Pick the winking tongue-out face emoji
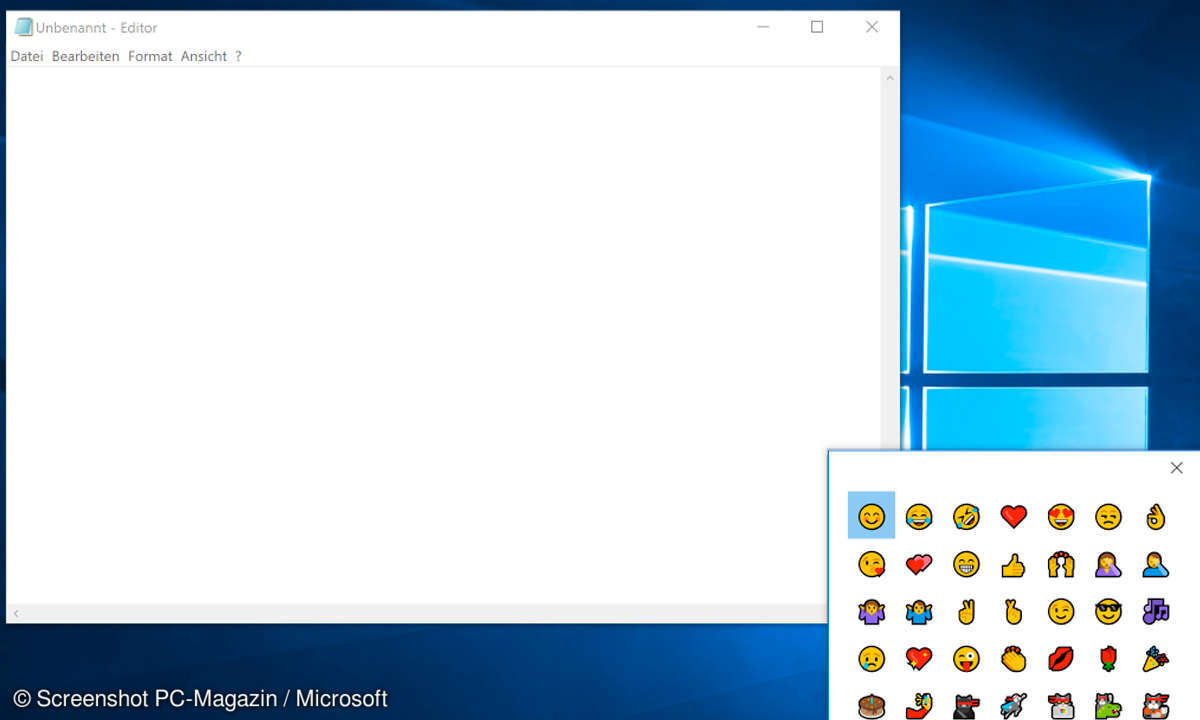Viewport: 1200px width, 720px height. coord(966,658)
